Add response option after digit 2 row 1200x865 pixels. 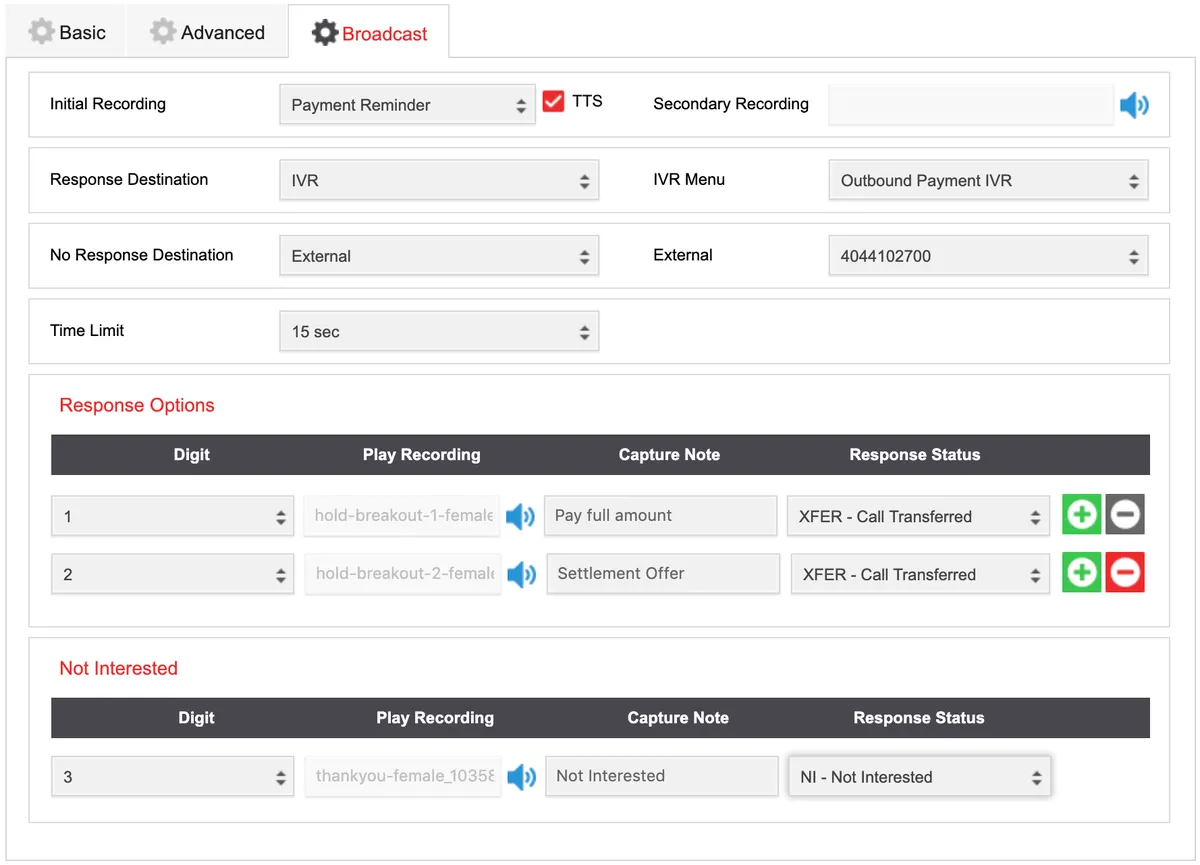point(1081,573)
